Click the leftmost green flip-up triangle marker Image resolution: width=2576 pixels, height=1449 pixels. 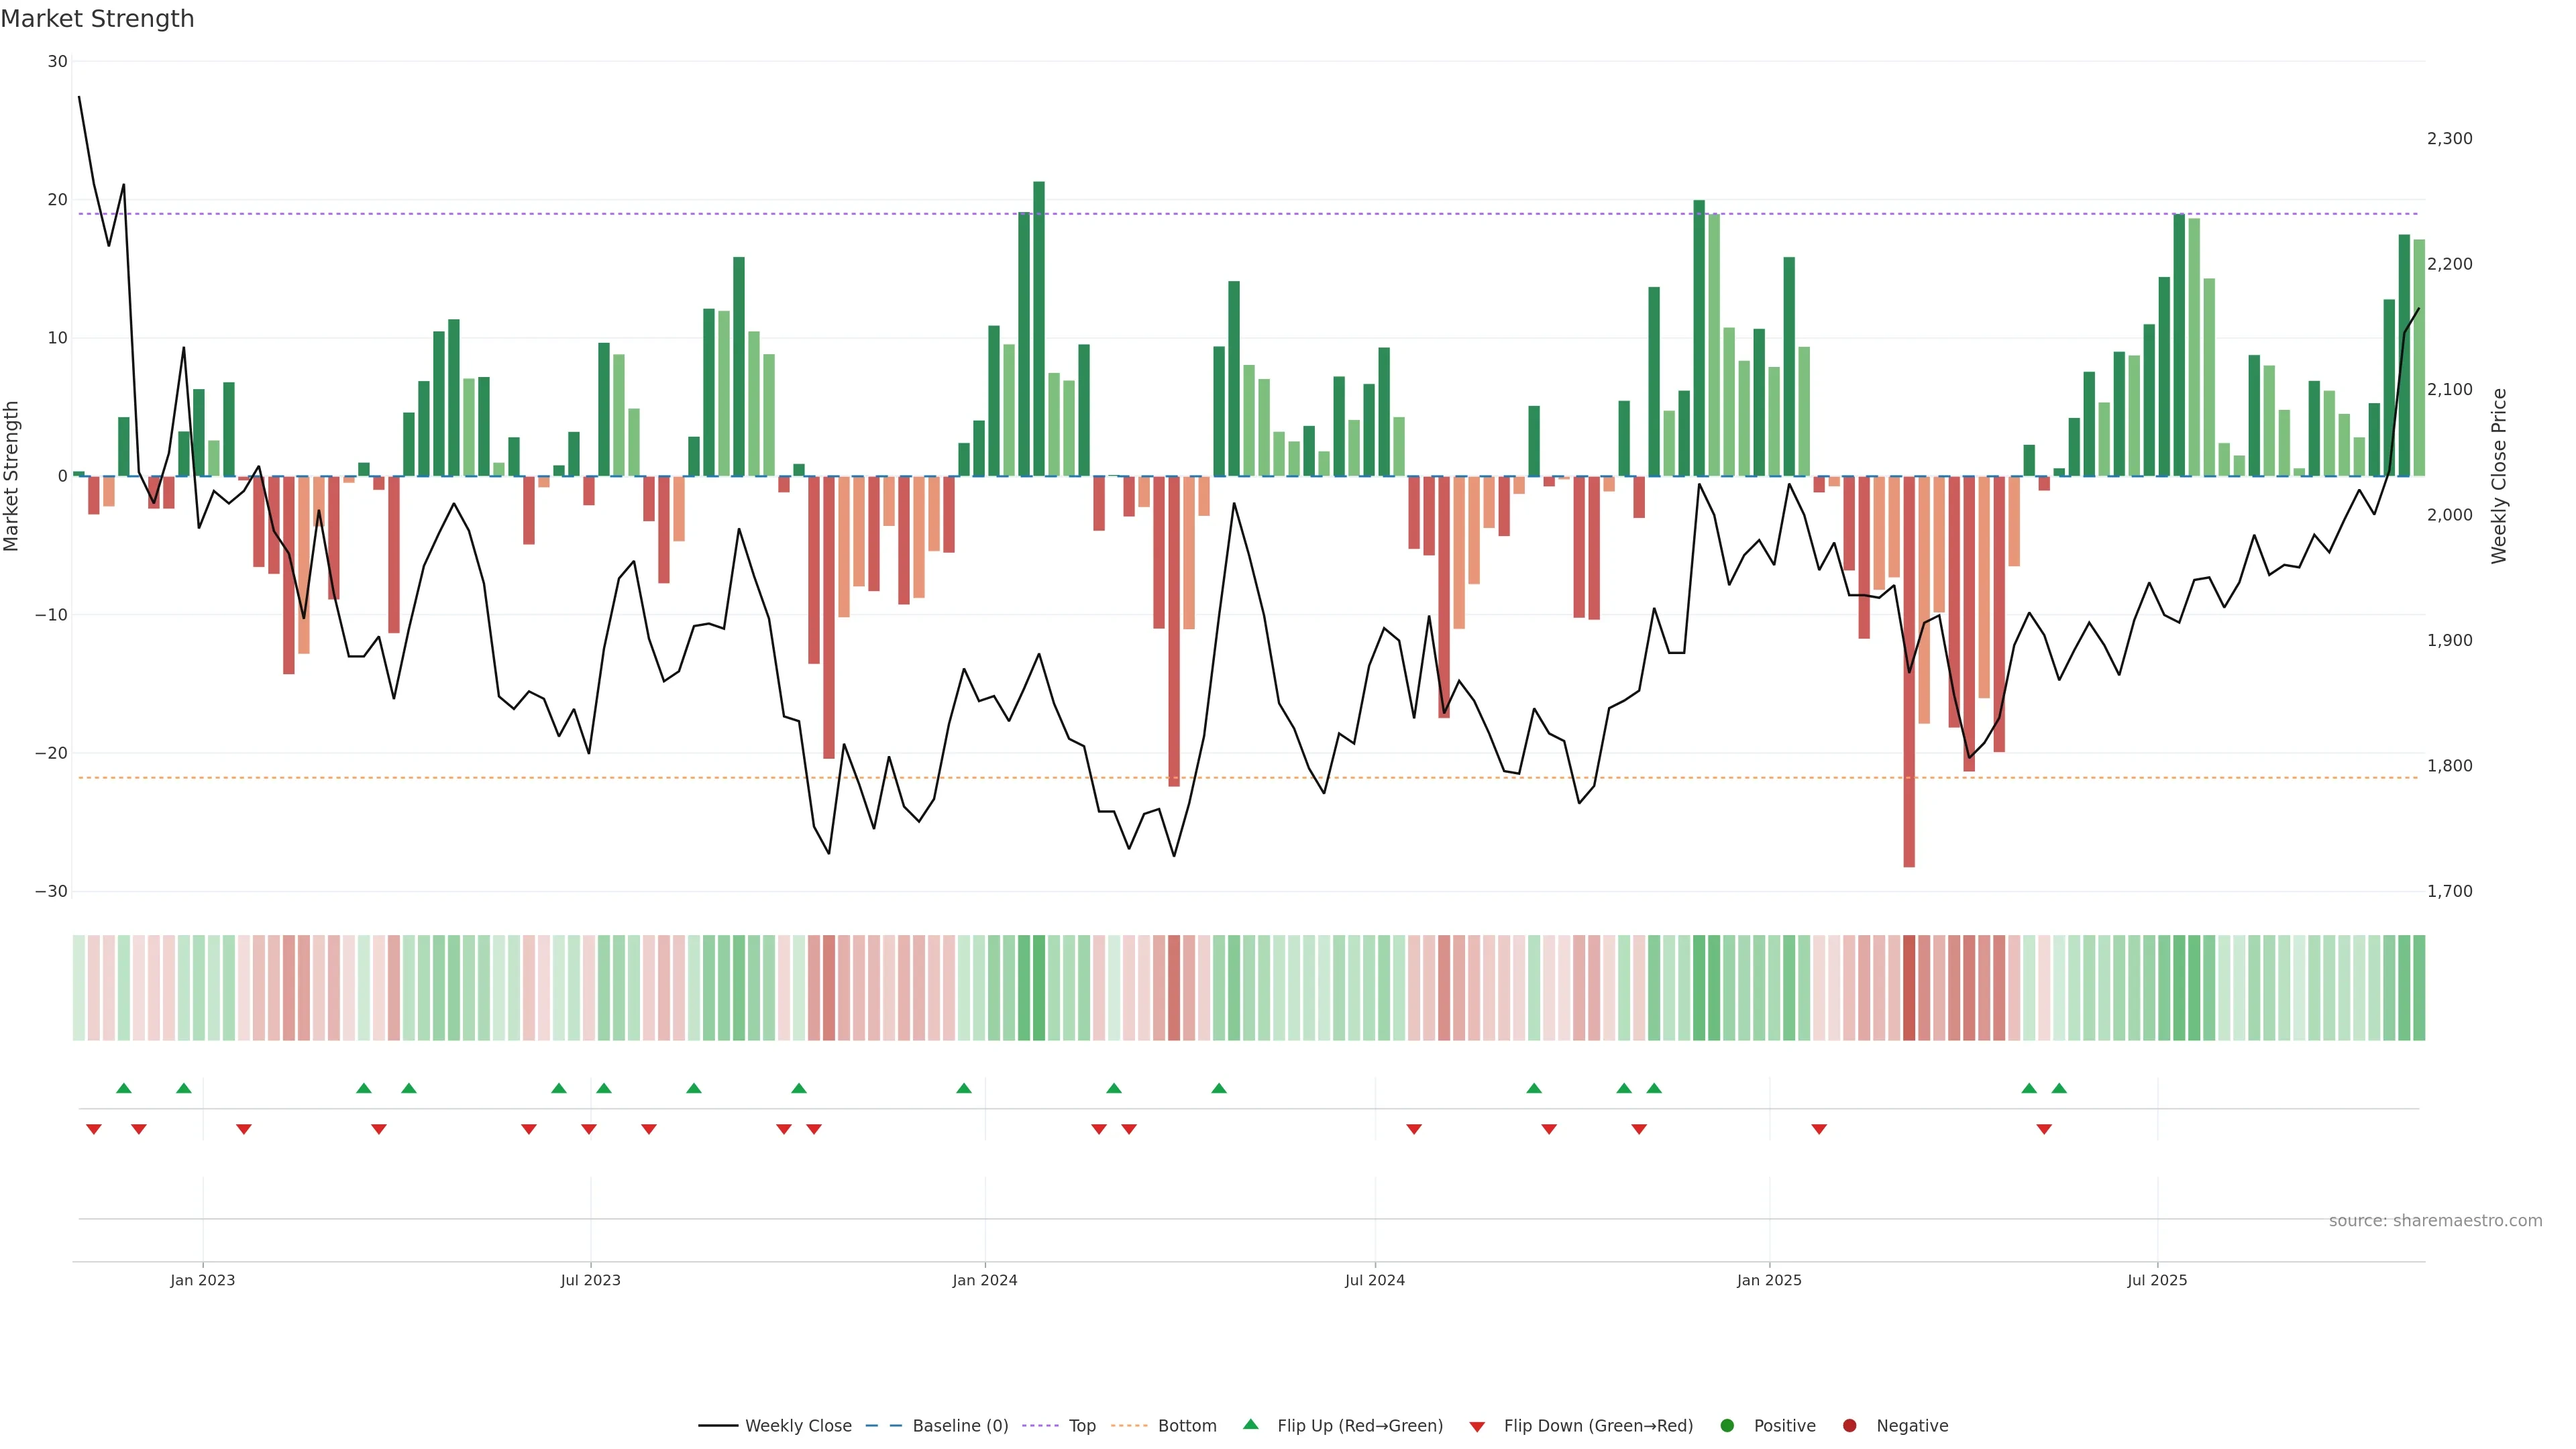(x=124, y=1088)
